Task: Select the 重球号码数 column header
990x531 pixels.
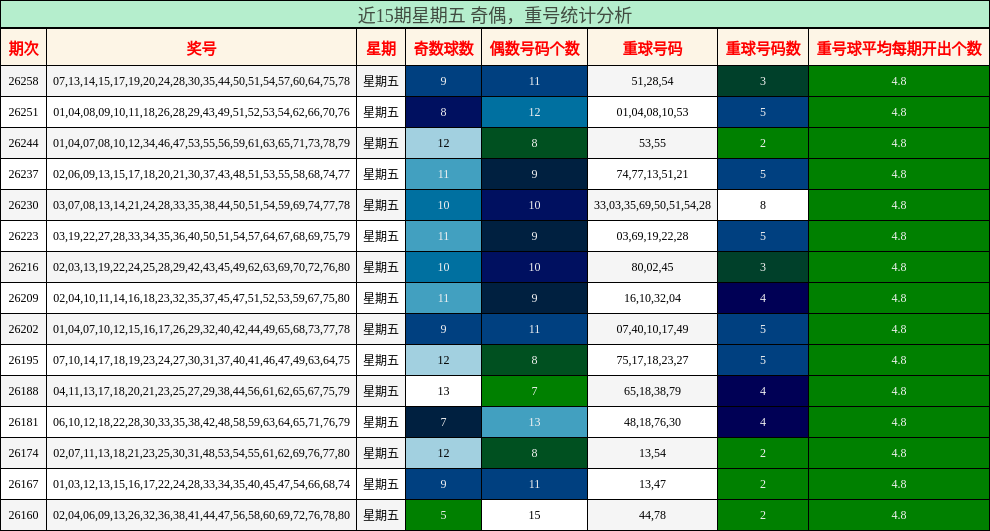Action: pos(763,48)
